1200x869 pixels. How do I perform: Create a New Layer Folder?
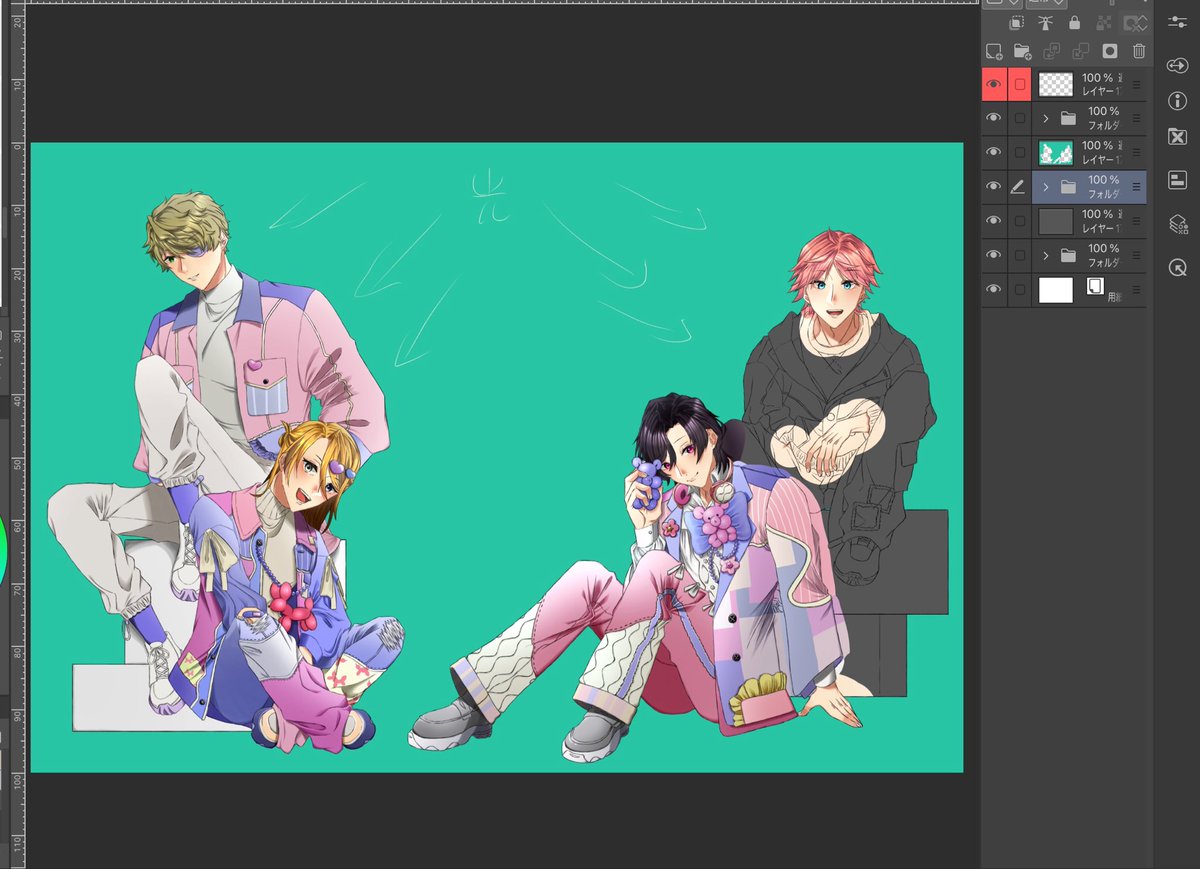click(x=1022, y=51)
